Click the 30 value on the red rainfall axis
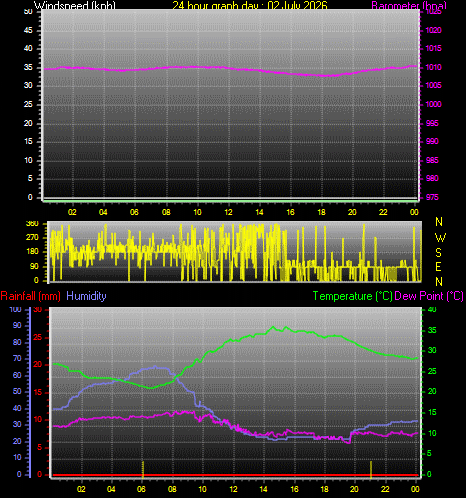 [38, 310]
